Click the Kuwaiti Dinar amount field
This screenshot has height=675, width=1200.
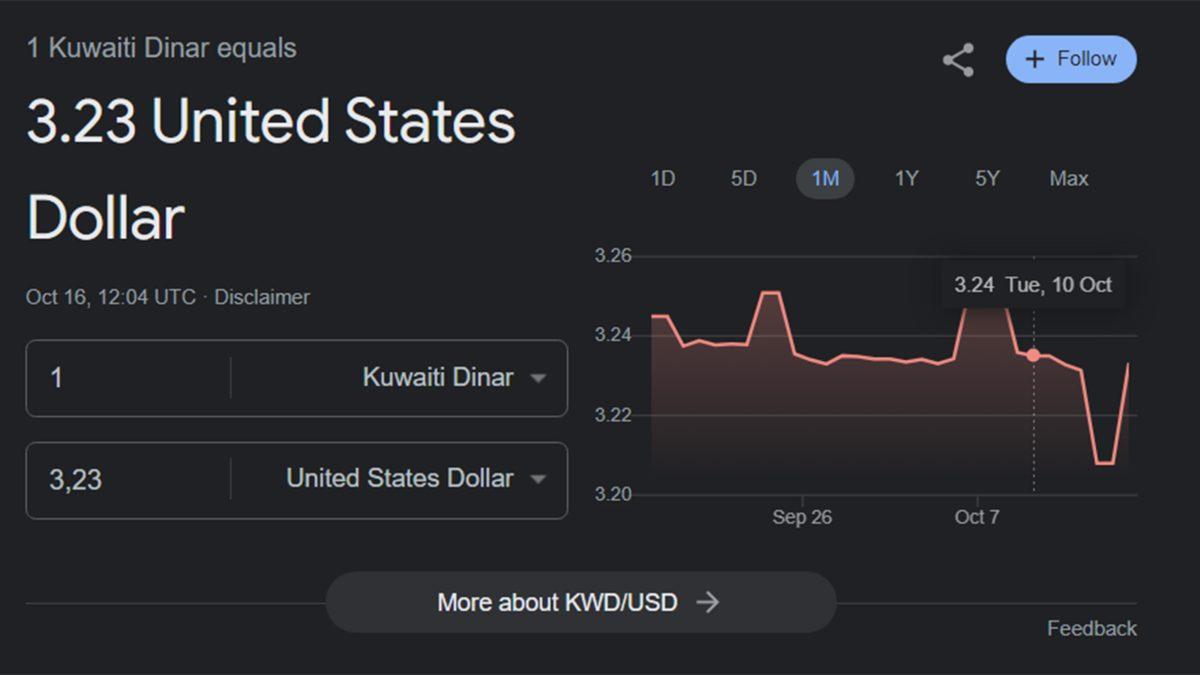130,378
